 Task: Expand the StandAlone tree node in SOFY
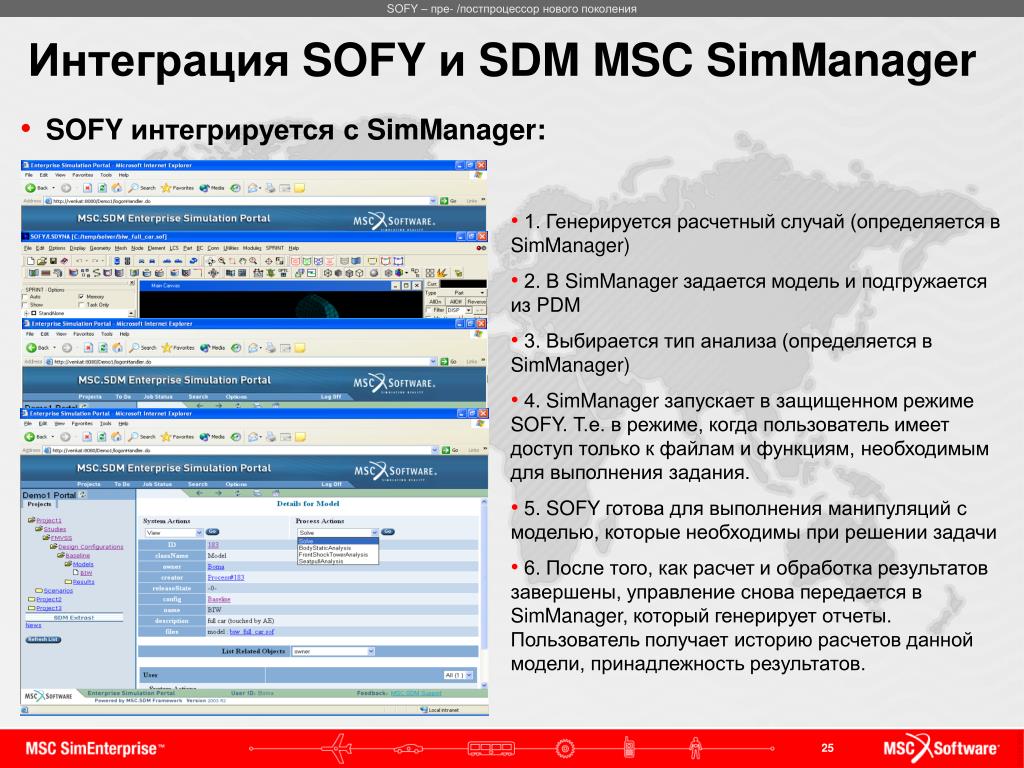tap(26, 313)
